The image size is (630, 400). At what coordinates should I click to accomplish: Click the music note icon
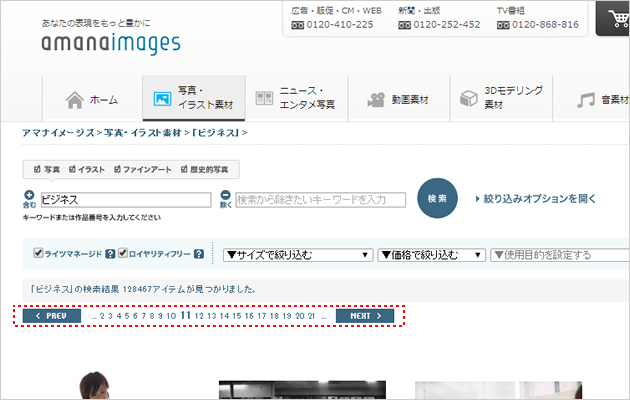pyautogui.click(x=586, y=100)
